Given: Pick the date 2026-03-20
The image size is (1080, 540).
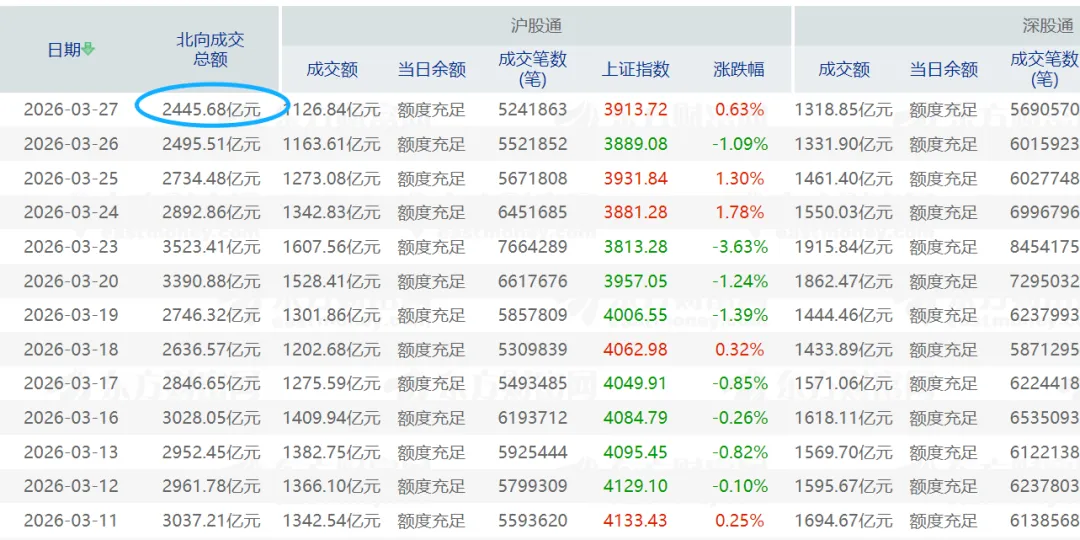Looking at the screenshot, I should click(x=71, y=281).
